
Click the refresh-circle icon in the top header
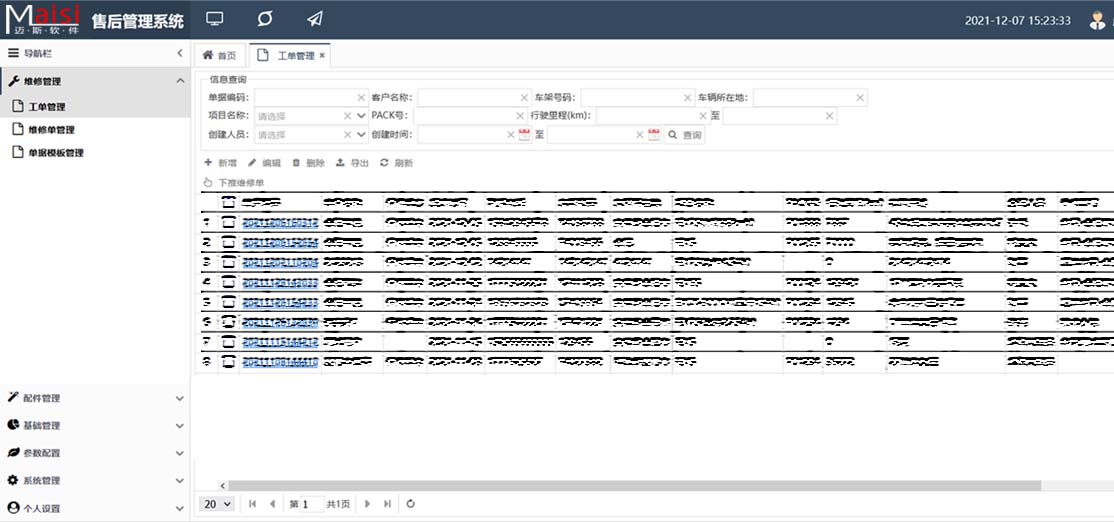[264, 19]
